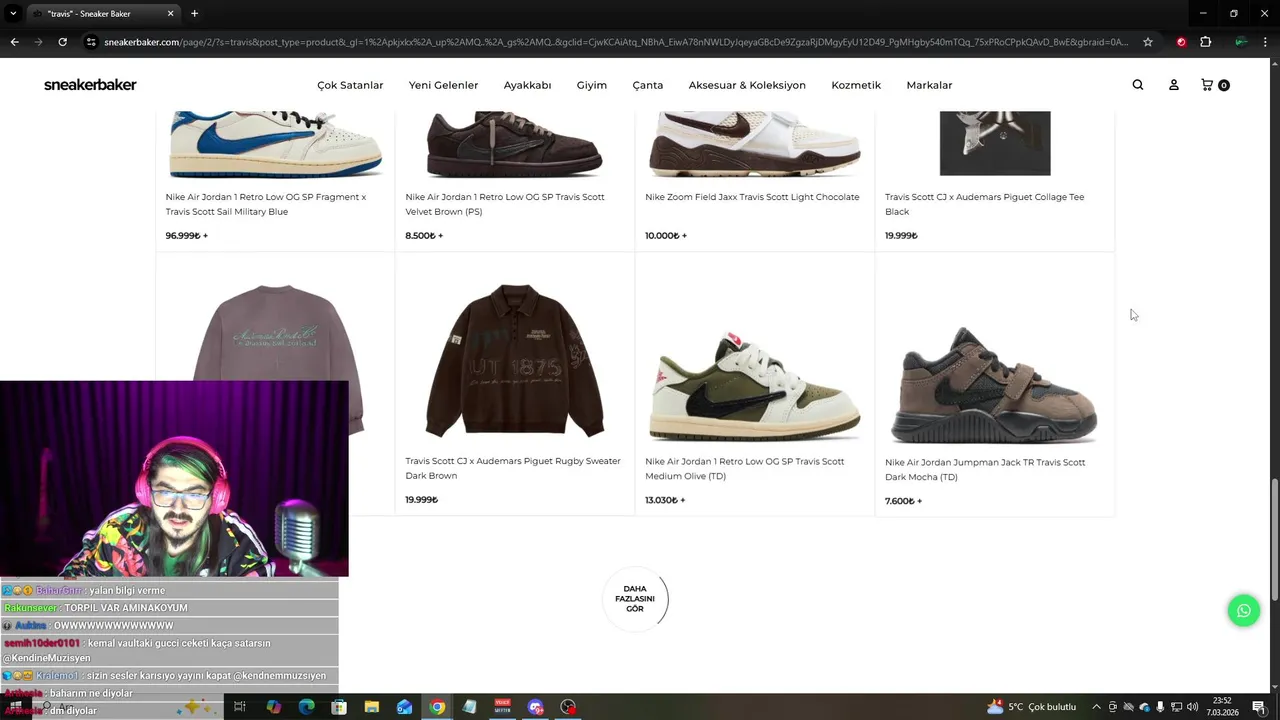This screenshot has height=720, width=1280.
Task: Open Voicemeeter from the taskbar
Action: click(502, 707)
